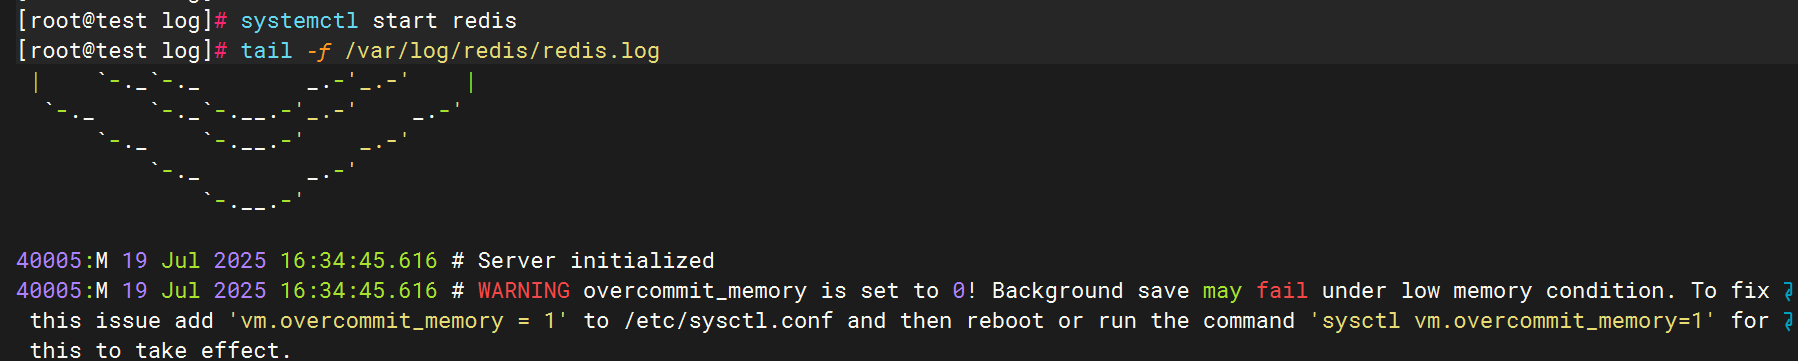Click the /var/log/redis/redis.log file path
This screenshot has height=361, width=1798.
click(x=502, y=51)
